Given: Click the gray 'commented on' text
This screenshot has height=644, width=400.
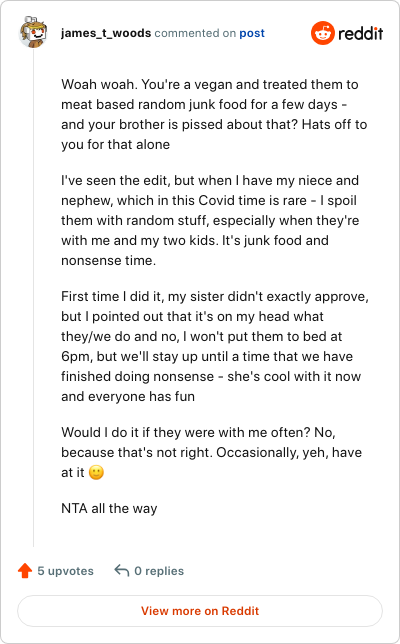Looking at the screenshot, I should tap(195, 33).
